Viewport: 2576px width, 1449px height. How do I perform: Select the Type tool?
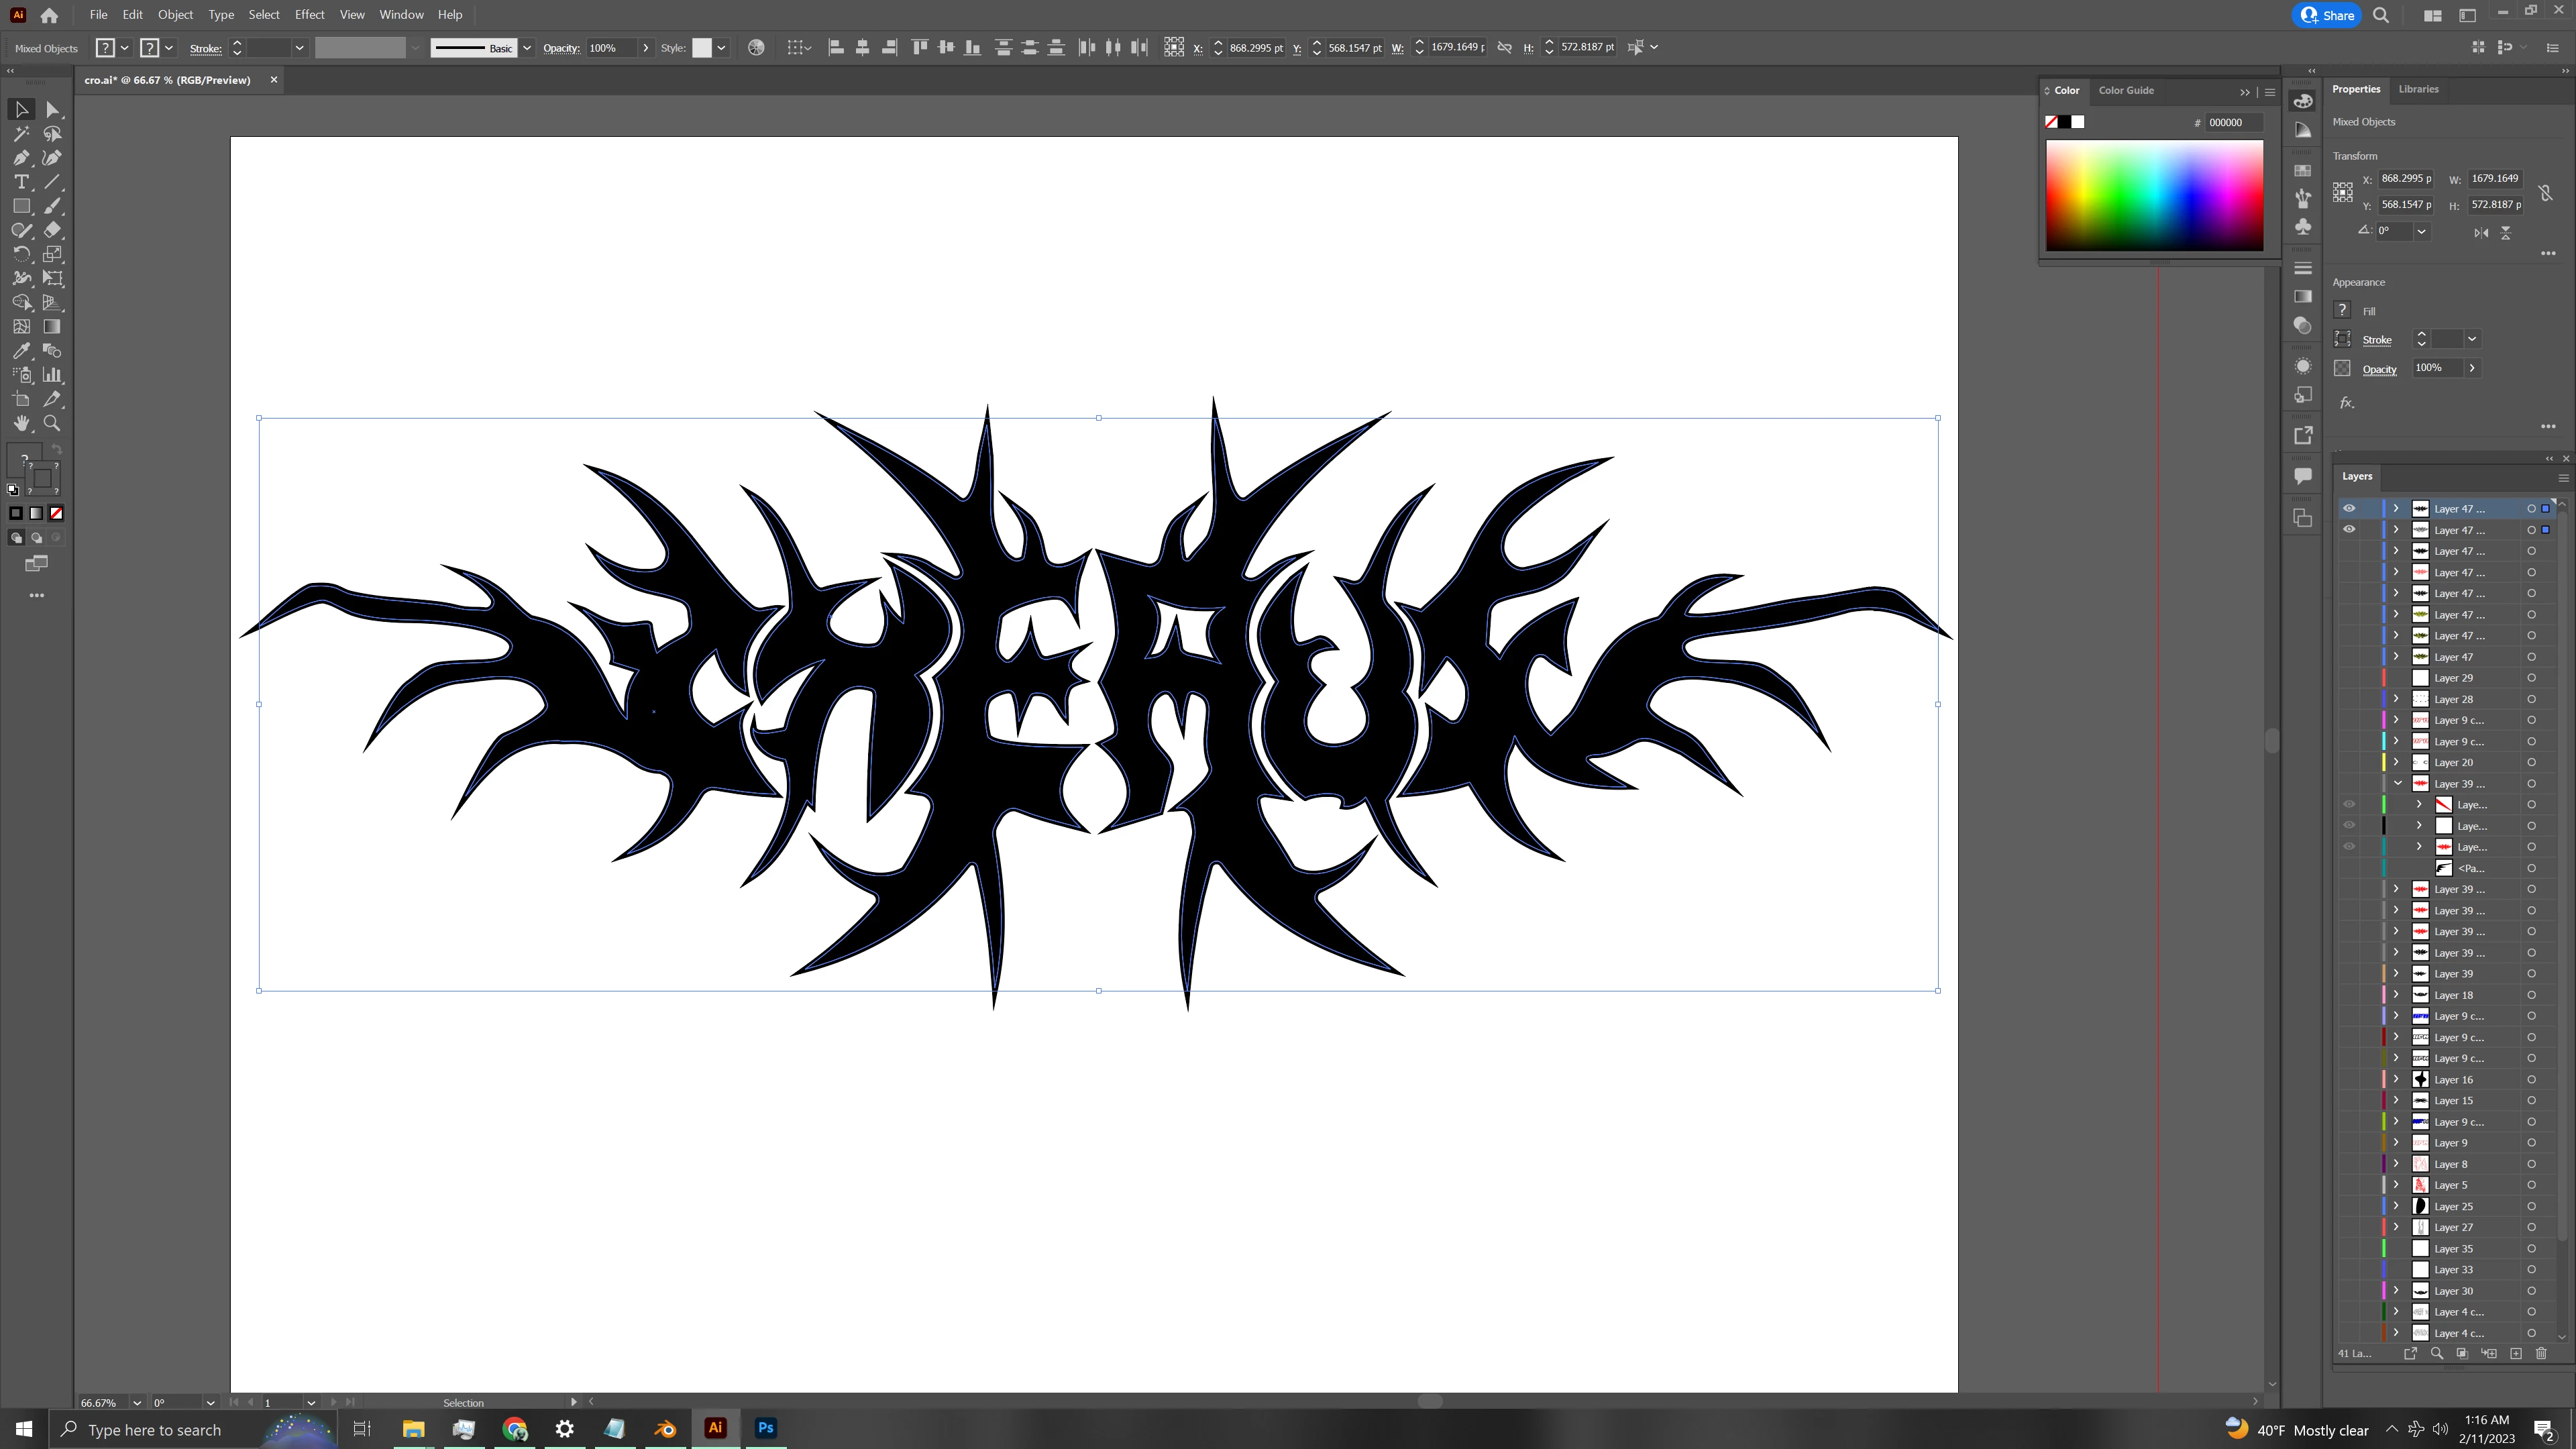point(21,182)
